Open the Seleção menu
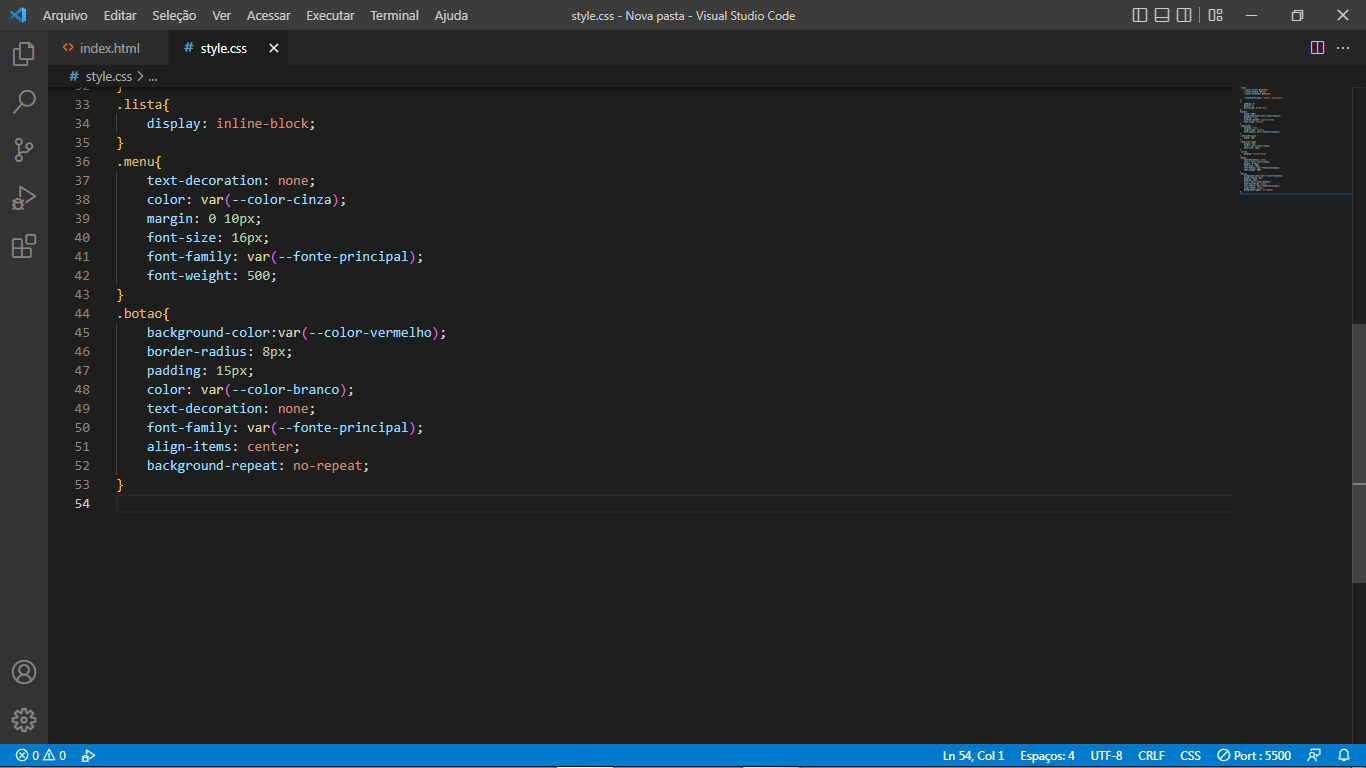 pyautogui.click(x=174, y=15)
